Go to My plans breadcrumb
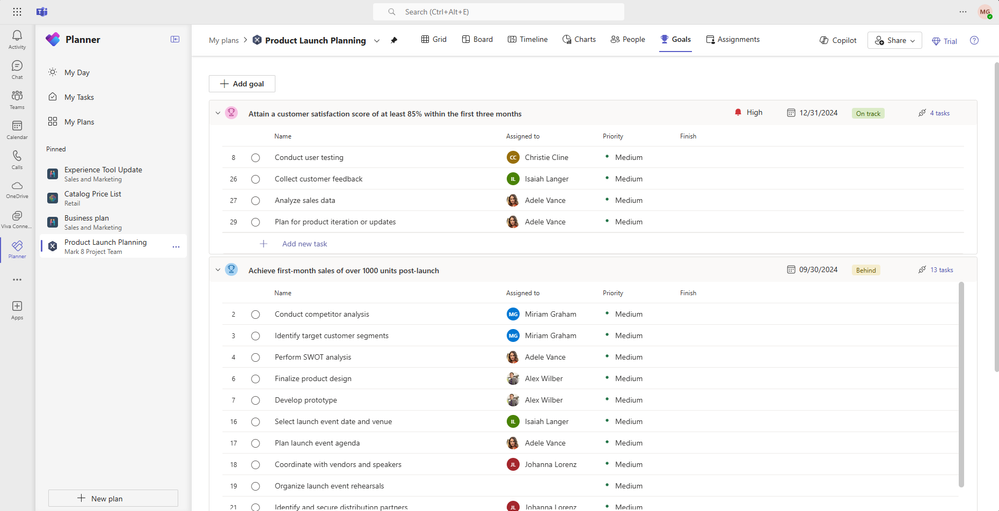 [x=224, y=40]
